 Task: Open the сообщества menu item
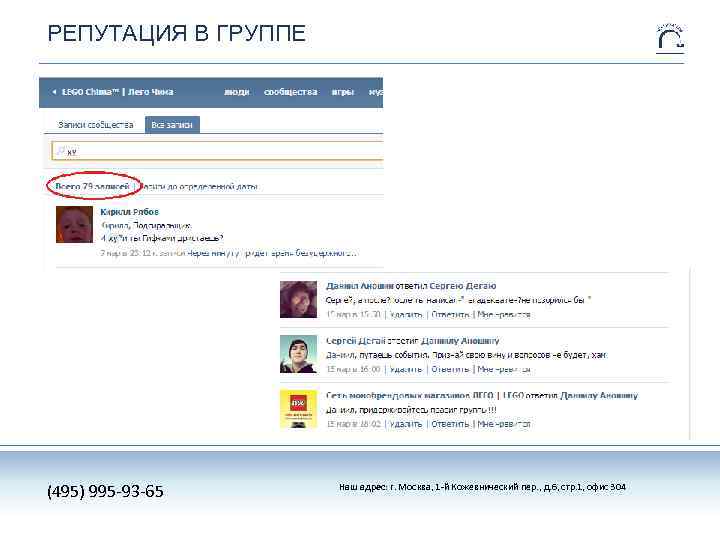point(290,92)
